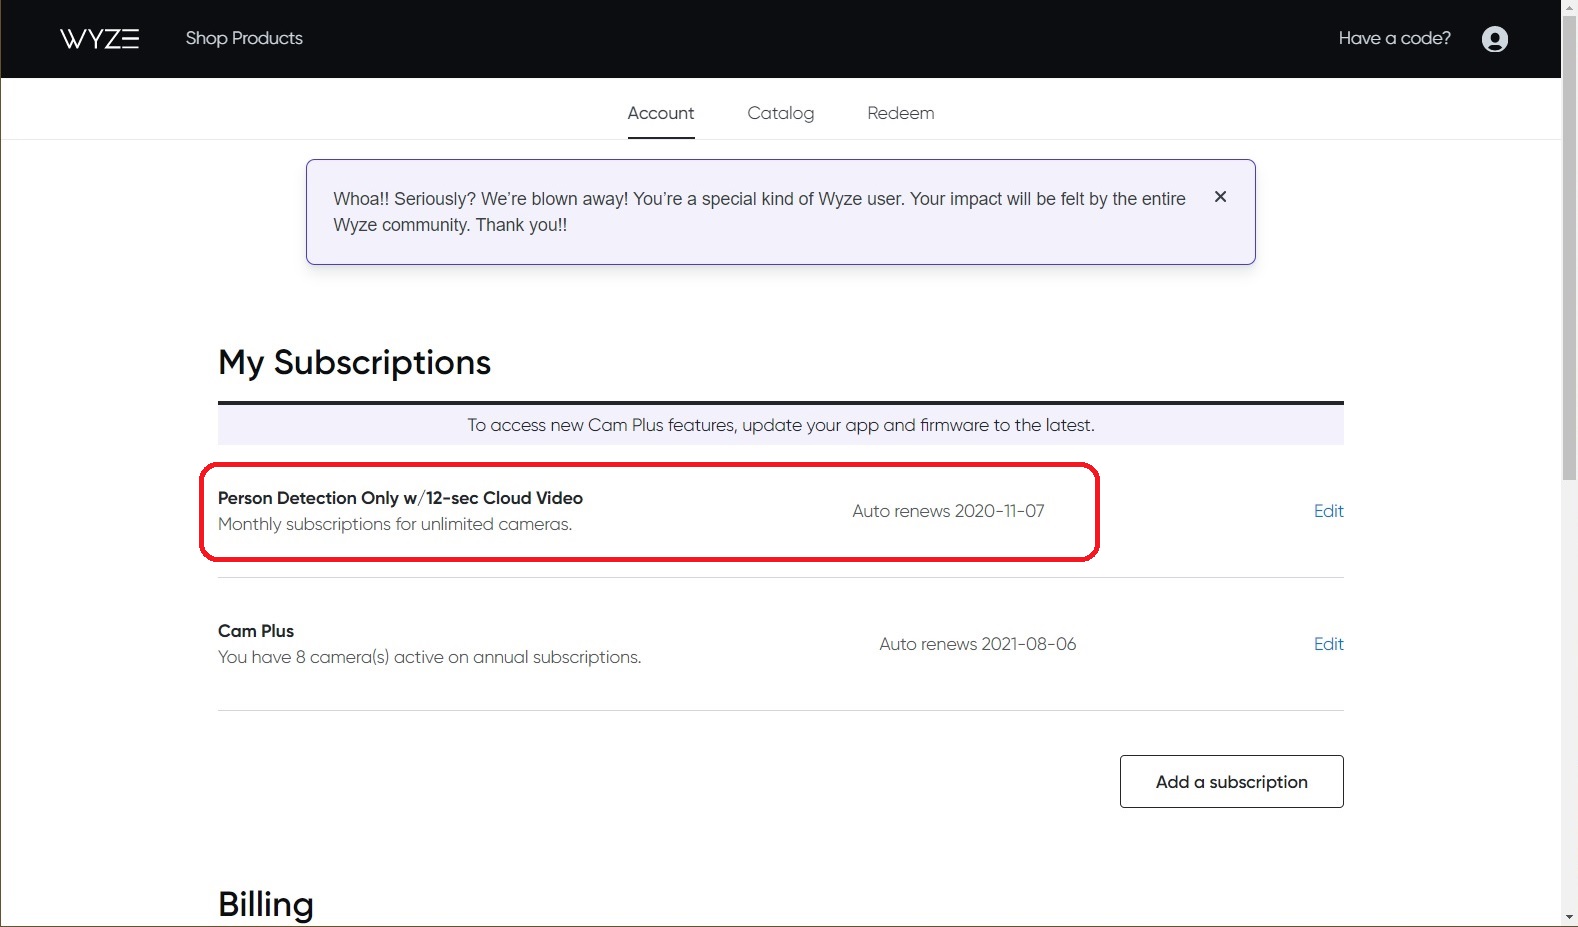Switch to the Catalog tab
This screenshot has height=927, width=1578.
click(781, 114)
